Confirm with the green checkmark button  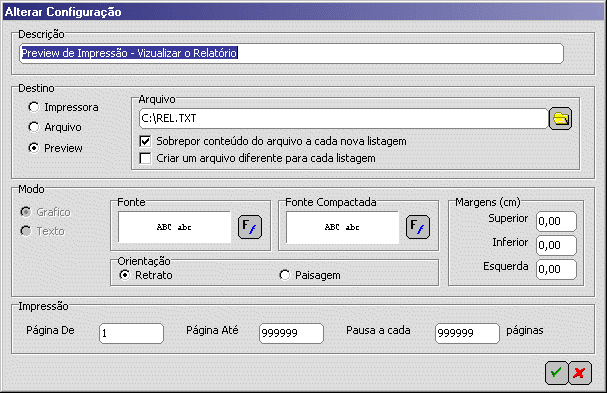[556, 373]
